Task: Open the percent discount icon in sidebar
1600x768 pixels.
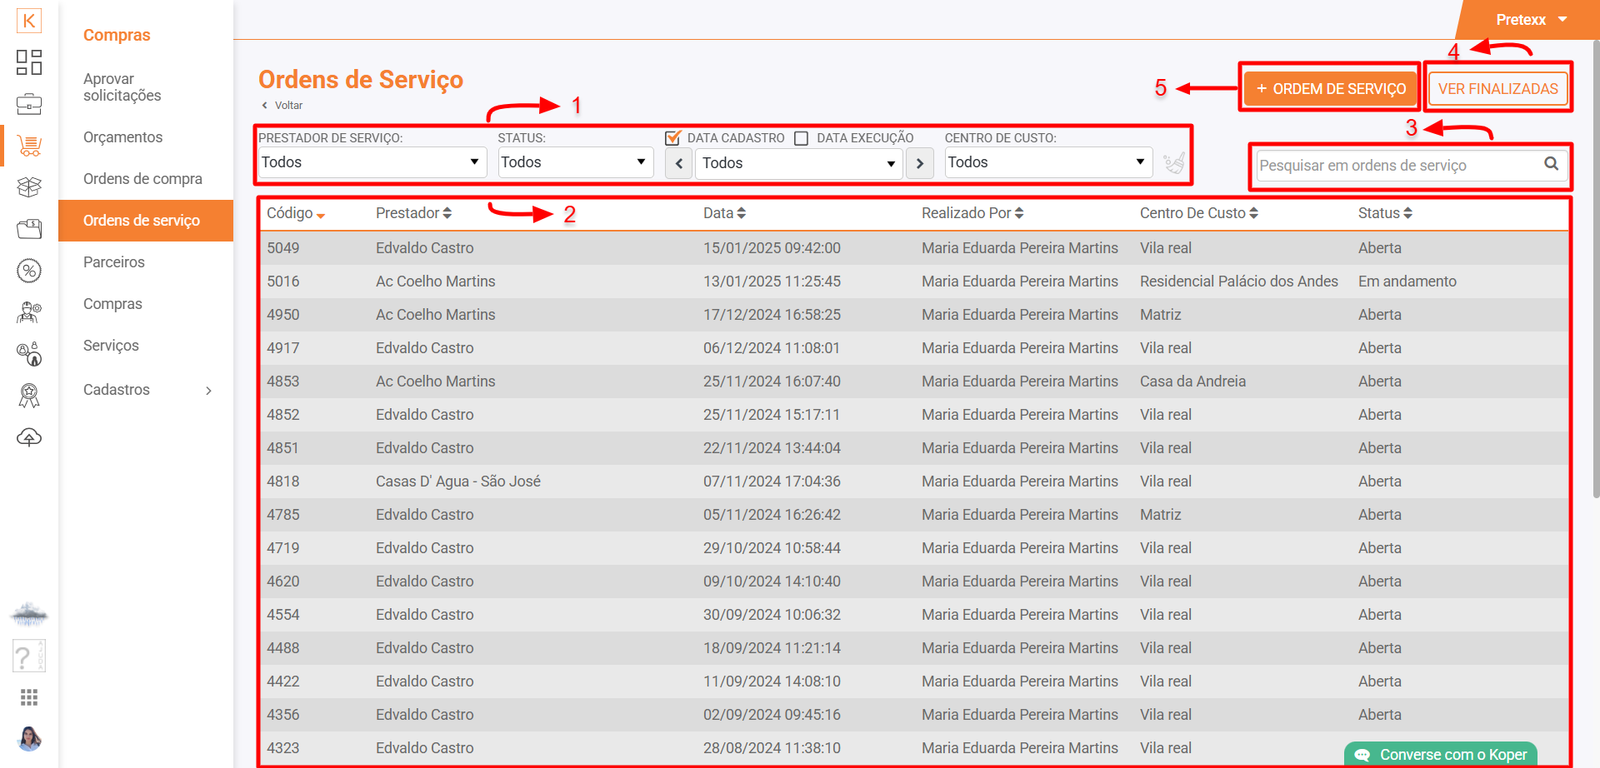Action: (29, 270)
